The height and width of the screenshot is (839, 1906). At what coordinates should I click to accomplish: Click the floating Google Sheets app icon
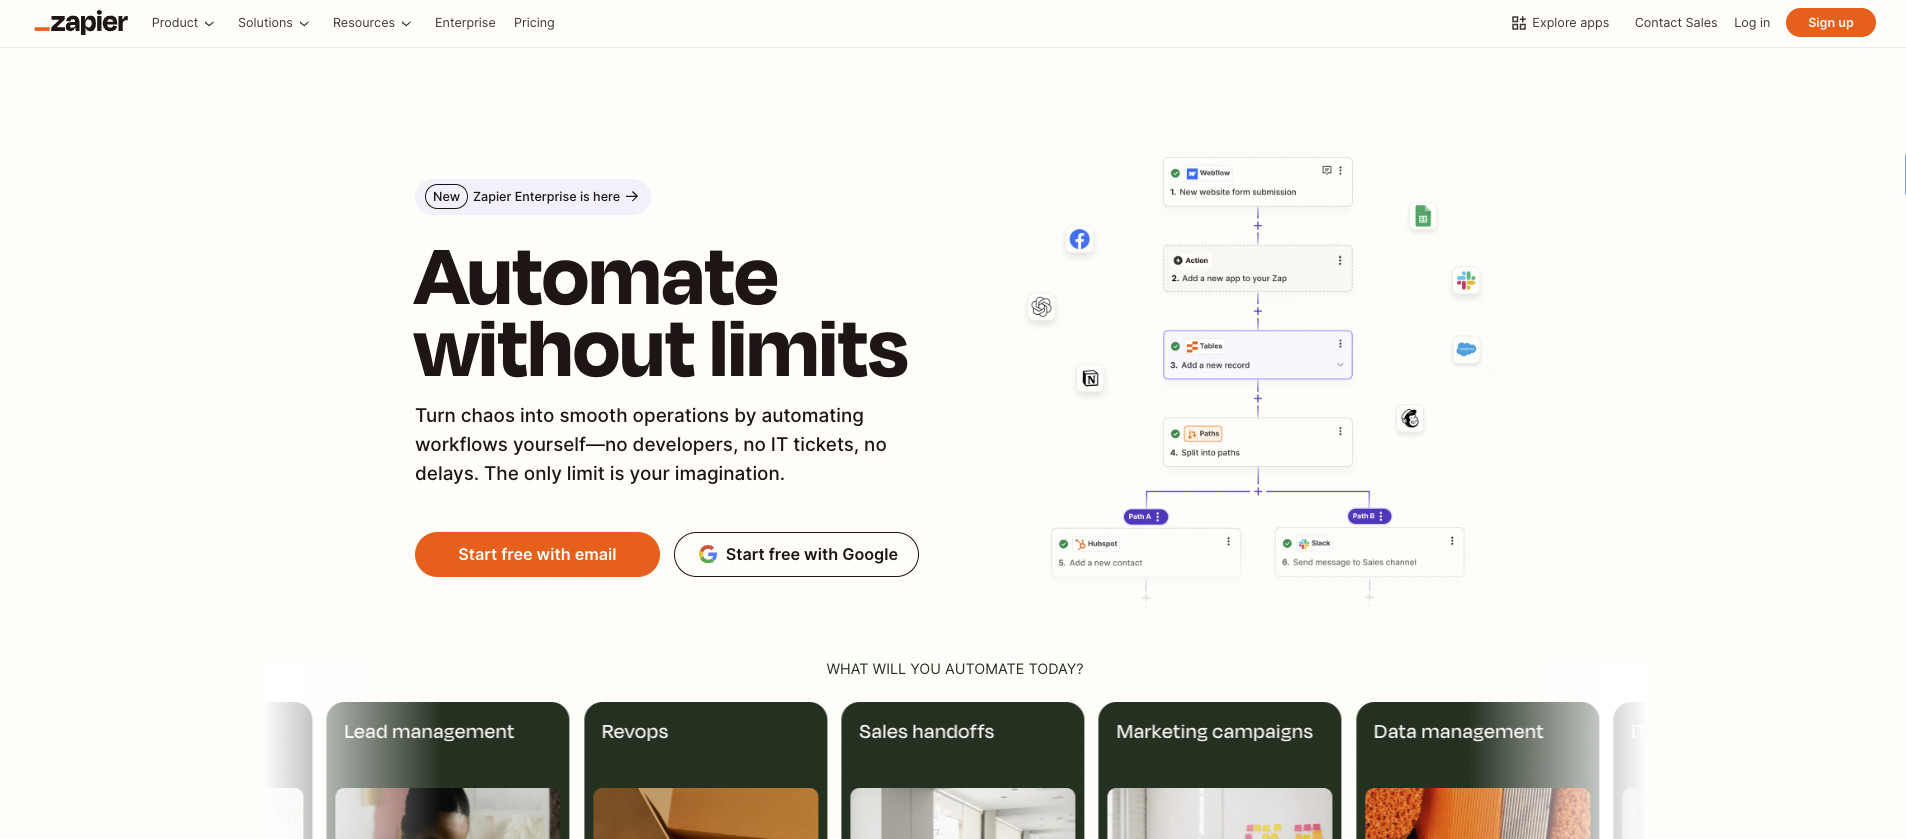1423,217
